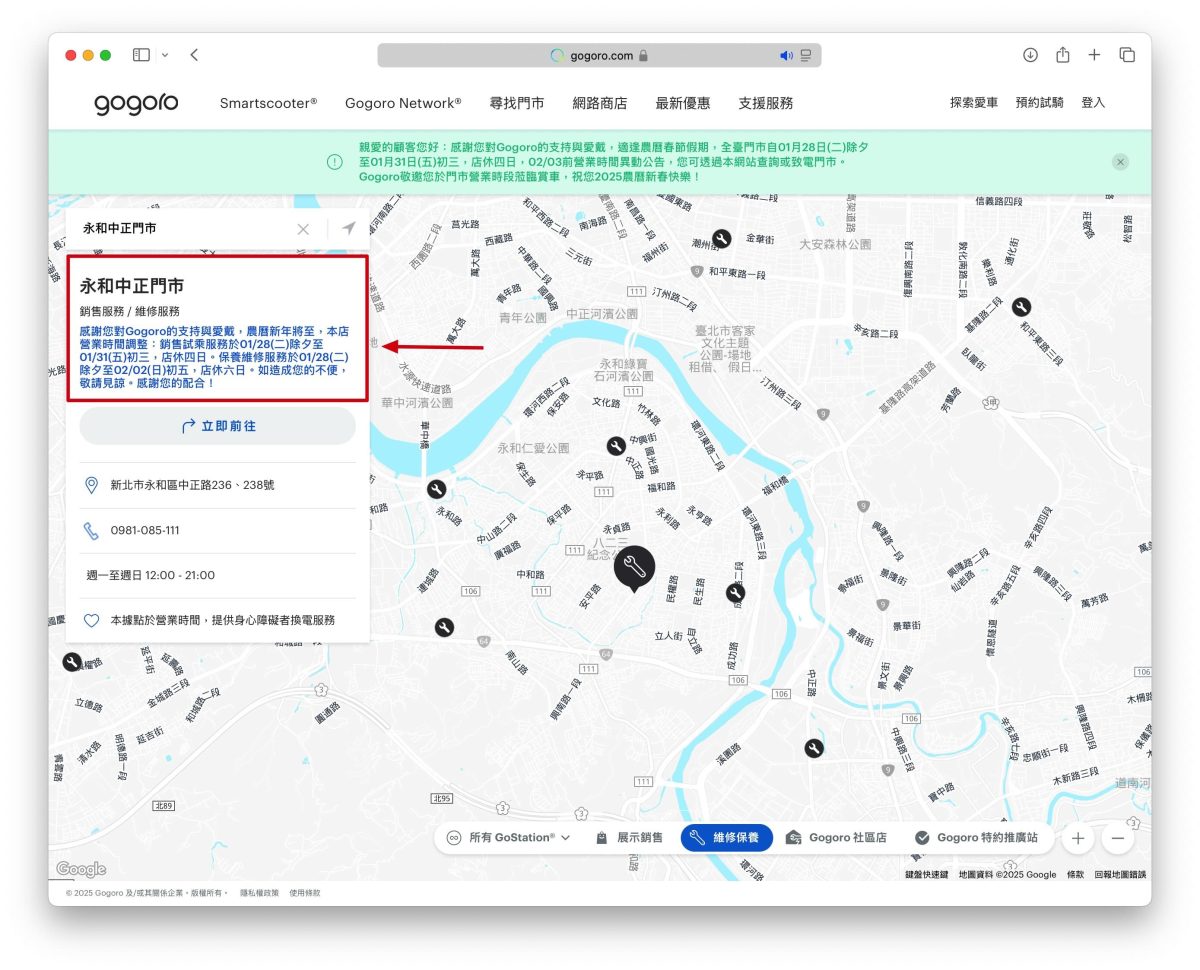Click locate-me arrow icon

coord(348,229)
